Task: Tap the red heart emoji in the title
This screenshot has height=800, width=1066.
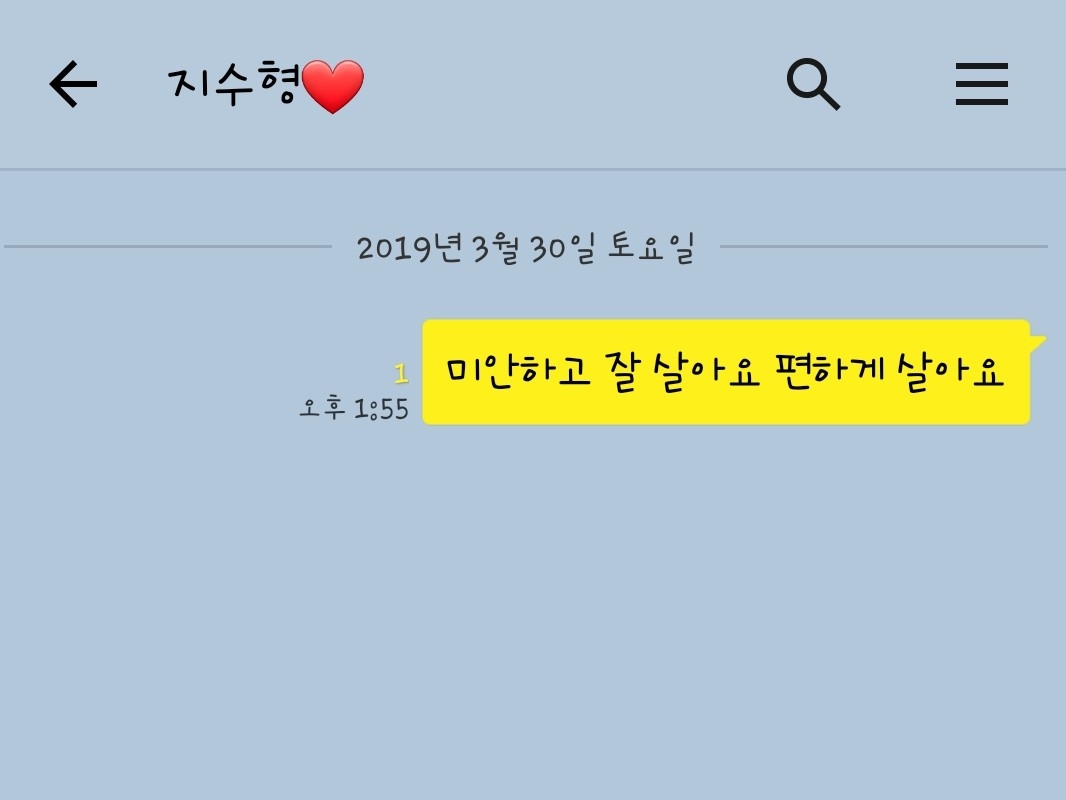Action: pos(332,86)
